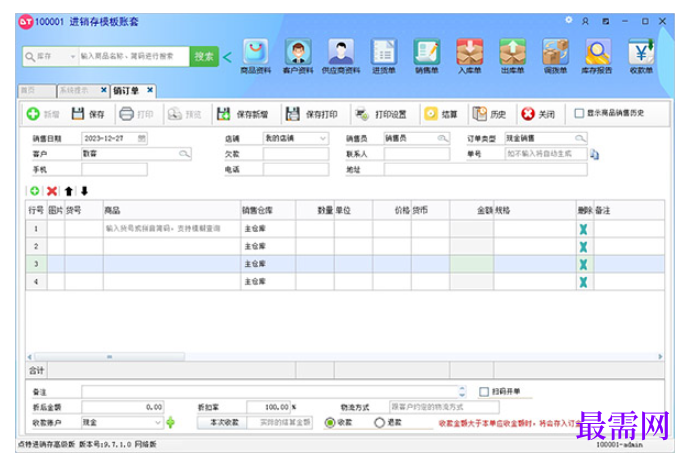Open user account icon in title bar
Screen dimensions: 688x457
[585, 21]
